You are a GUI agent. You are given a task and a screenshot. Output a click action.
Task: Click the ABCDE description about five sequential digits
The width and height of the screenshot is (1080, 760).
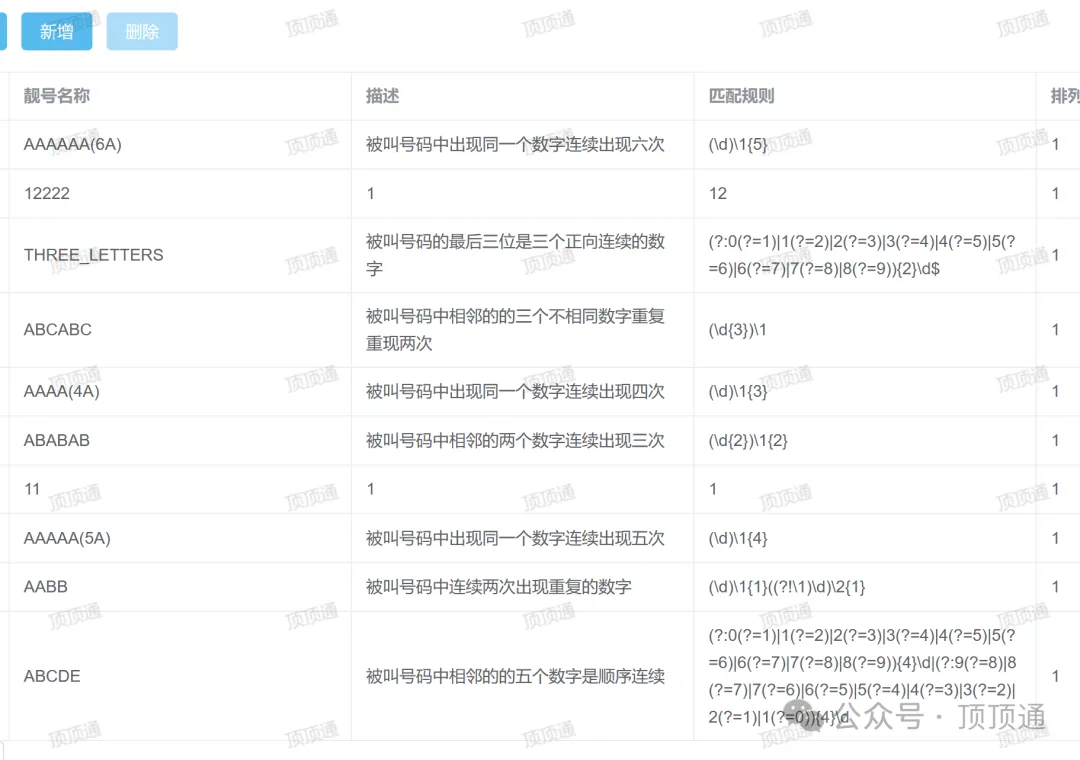click(x=515, y=676)
